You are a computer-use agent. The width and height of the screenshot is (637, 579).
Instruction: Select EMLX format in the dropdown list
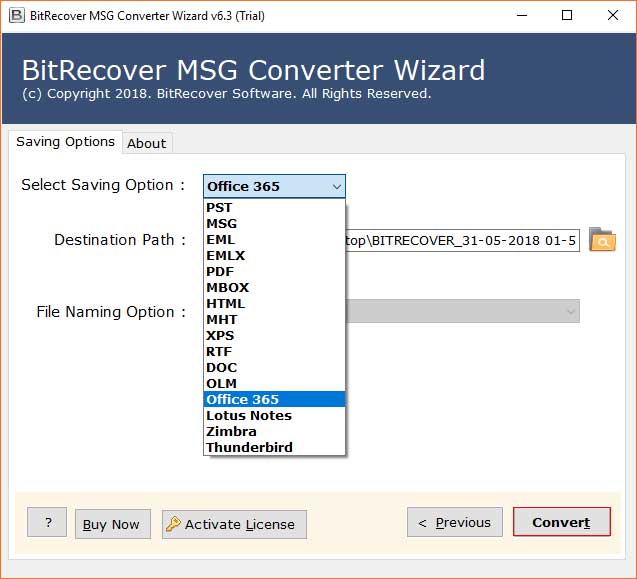coord(274,255)
